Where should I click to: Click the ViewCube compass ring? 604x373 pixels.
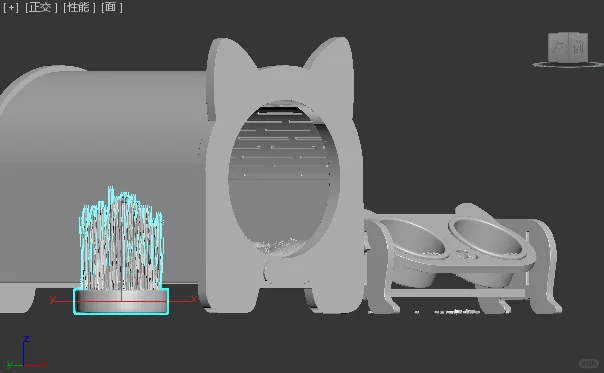pyautogui.click(x=568, y=64)
